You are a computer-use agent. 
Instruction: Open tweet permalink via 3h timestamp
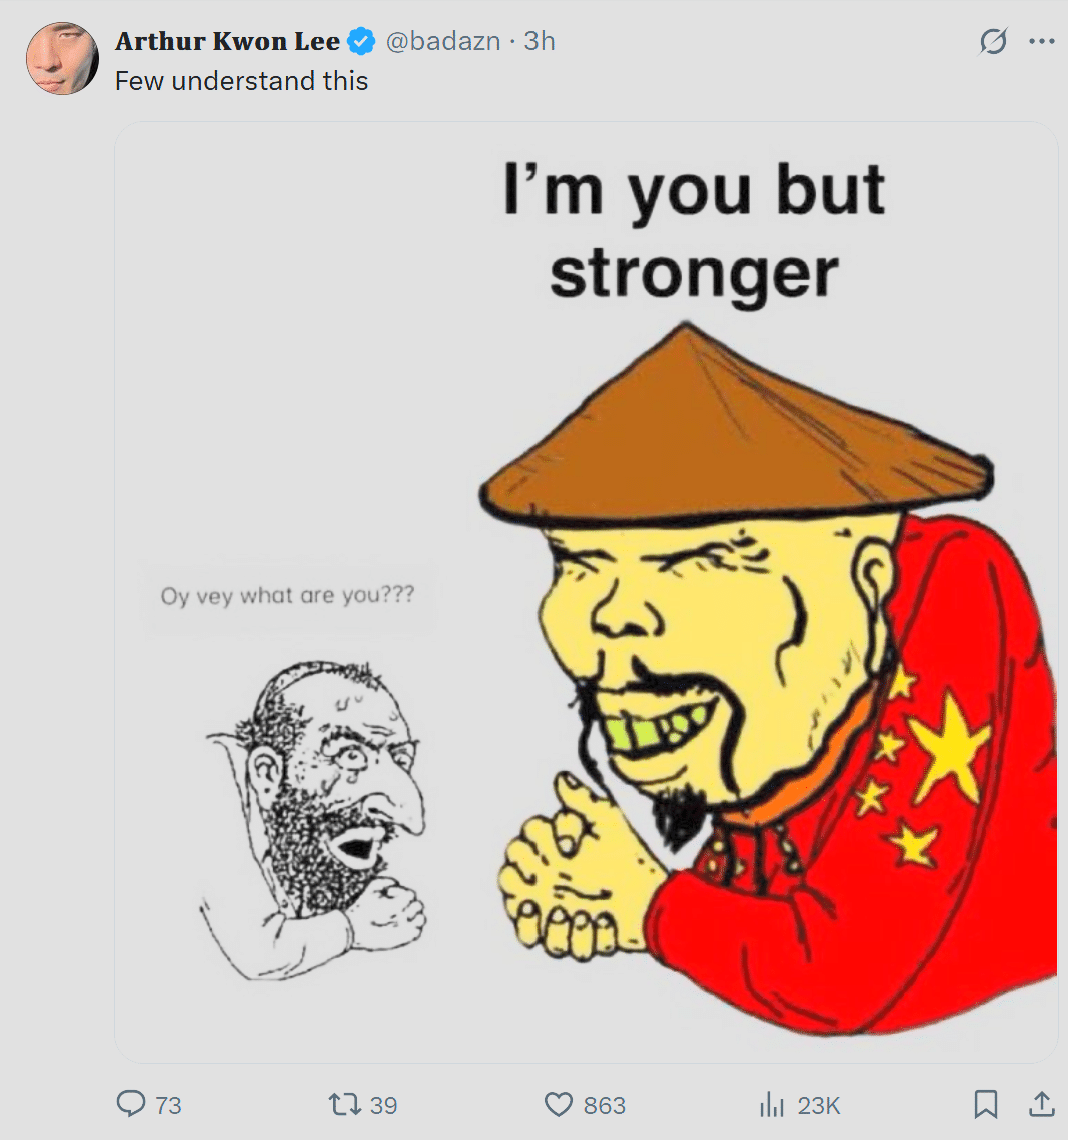(539, 41)
